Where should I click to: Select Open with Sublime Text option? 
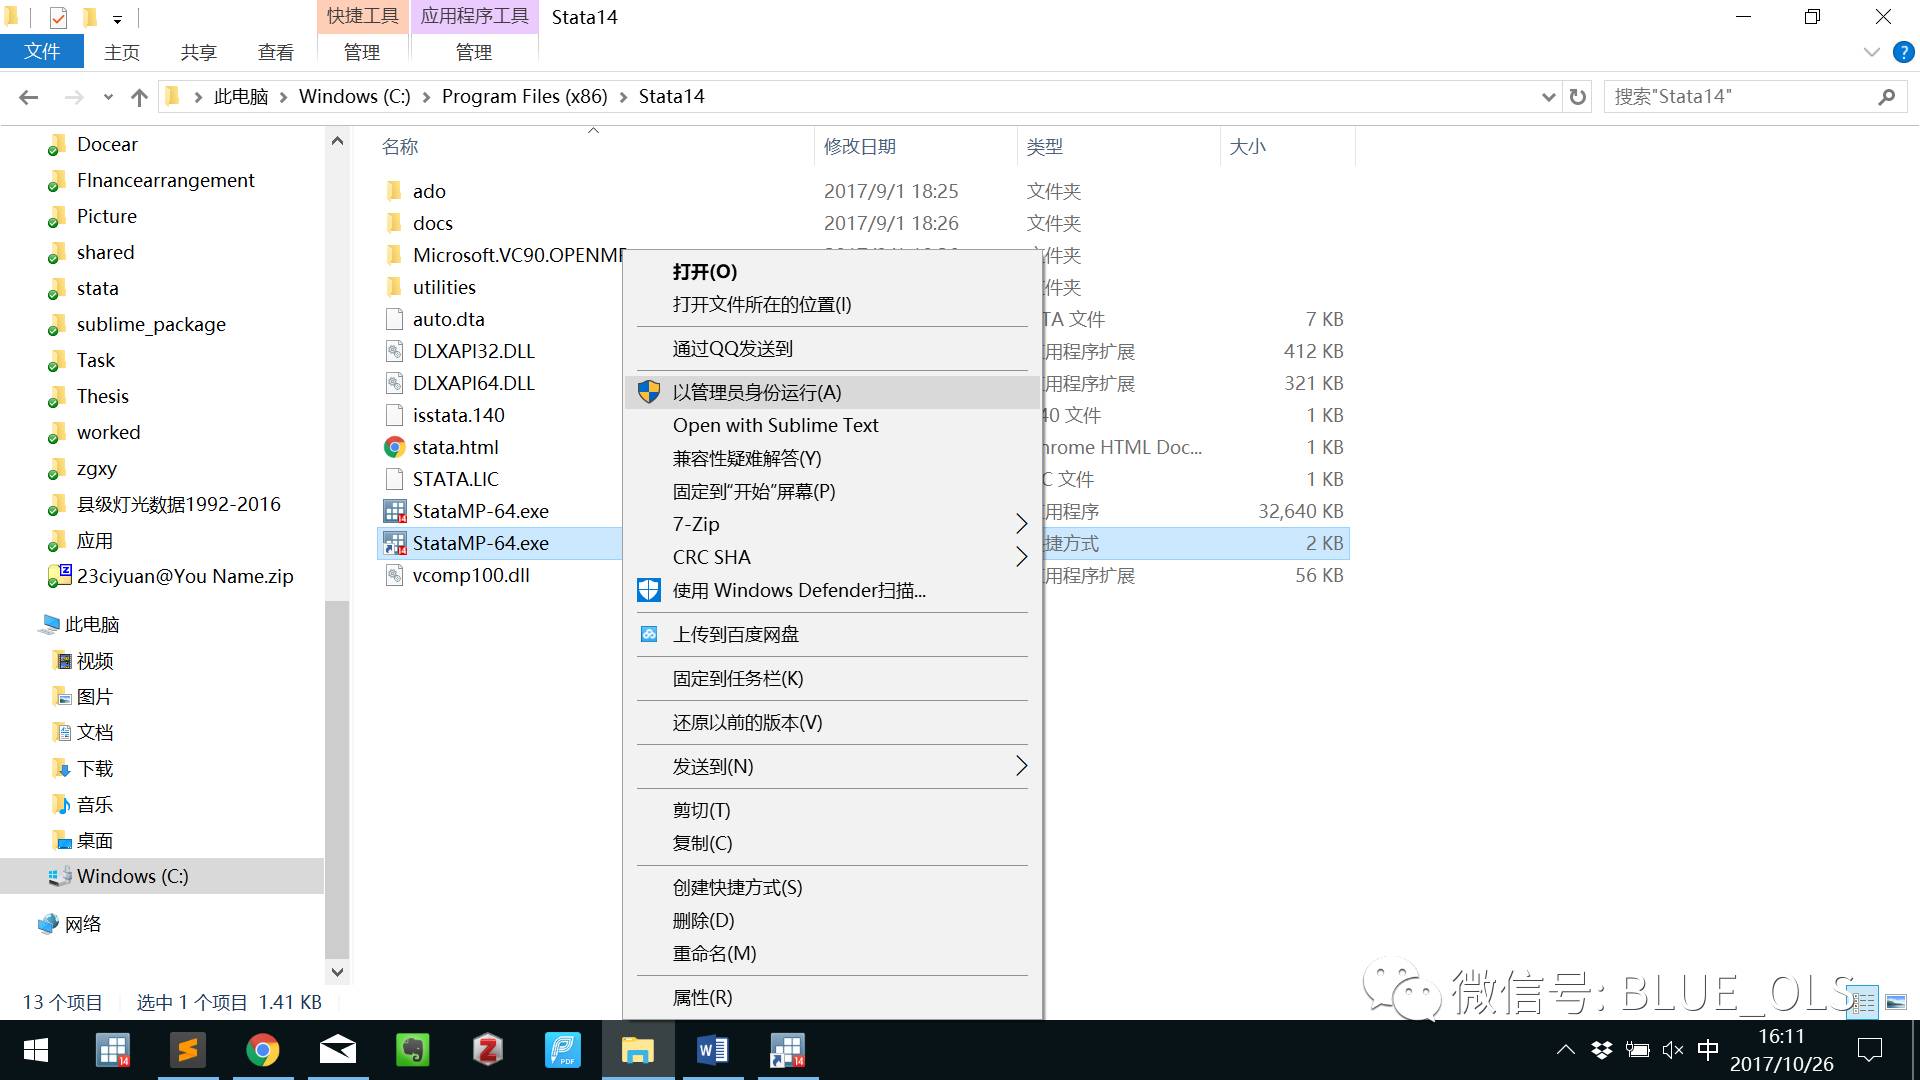click(x=775, y=425)
